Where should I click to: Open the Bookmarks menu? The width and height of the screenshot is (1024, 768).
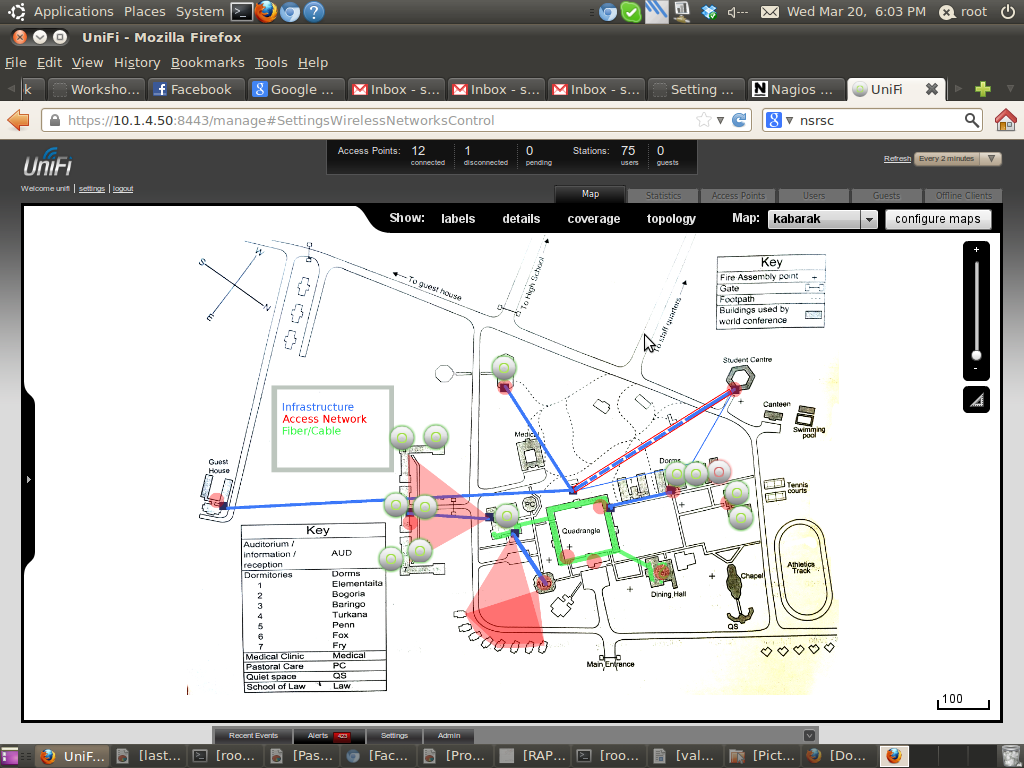coord(207,62)
